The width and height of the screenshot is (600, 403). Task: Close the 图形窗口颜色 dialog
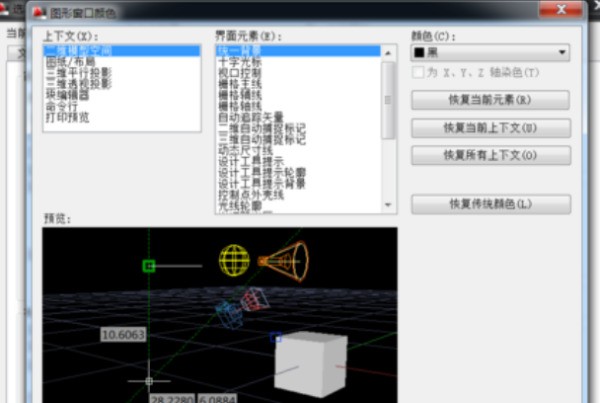[561, 9]
